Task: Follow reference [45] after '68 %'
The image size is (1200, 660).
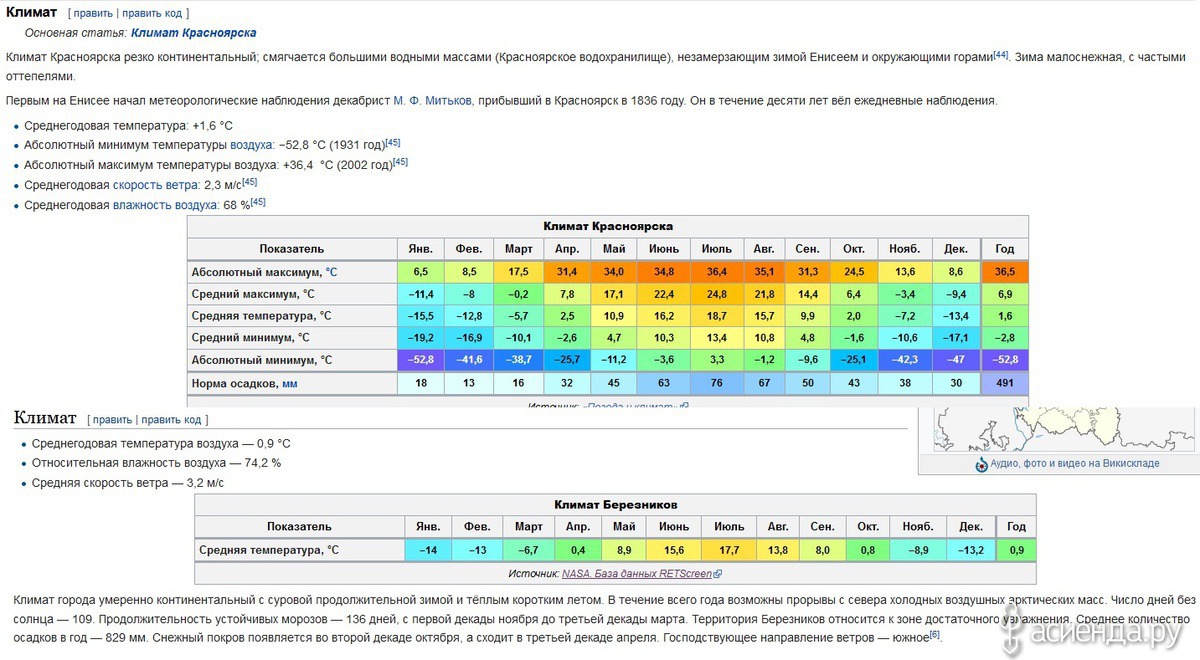Action: point(258,202)
